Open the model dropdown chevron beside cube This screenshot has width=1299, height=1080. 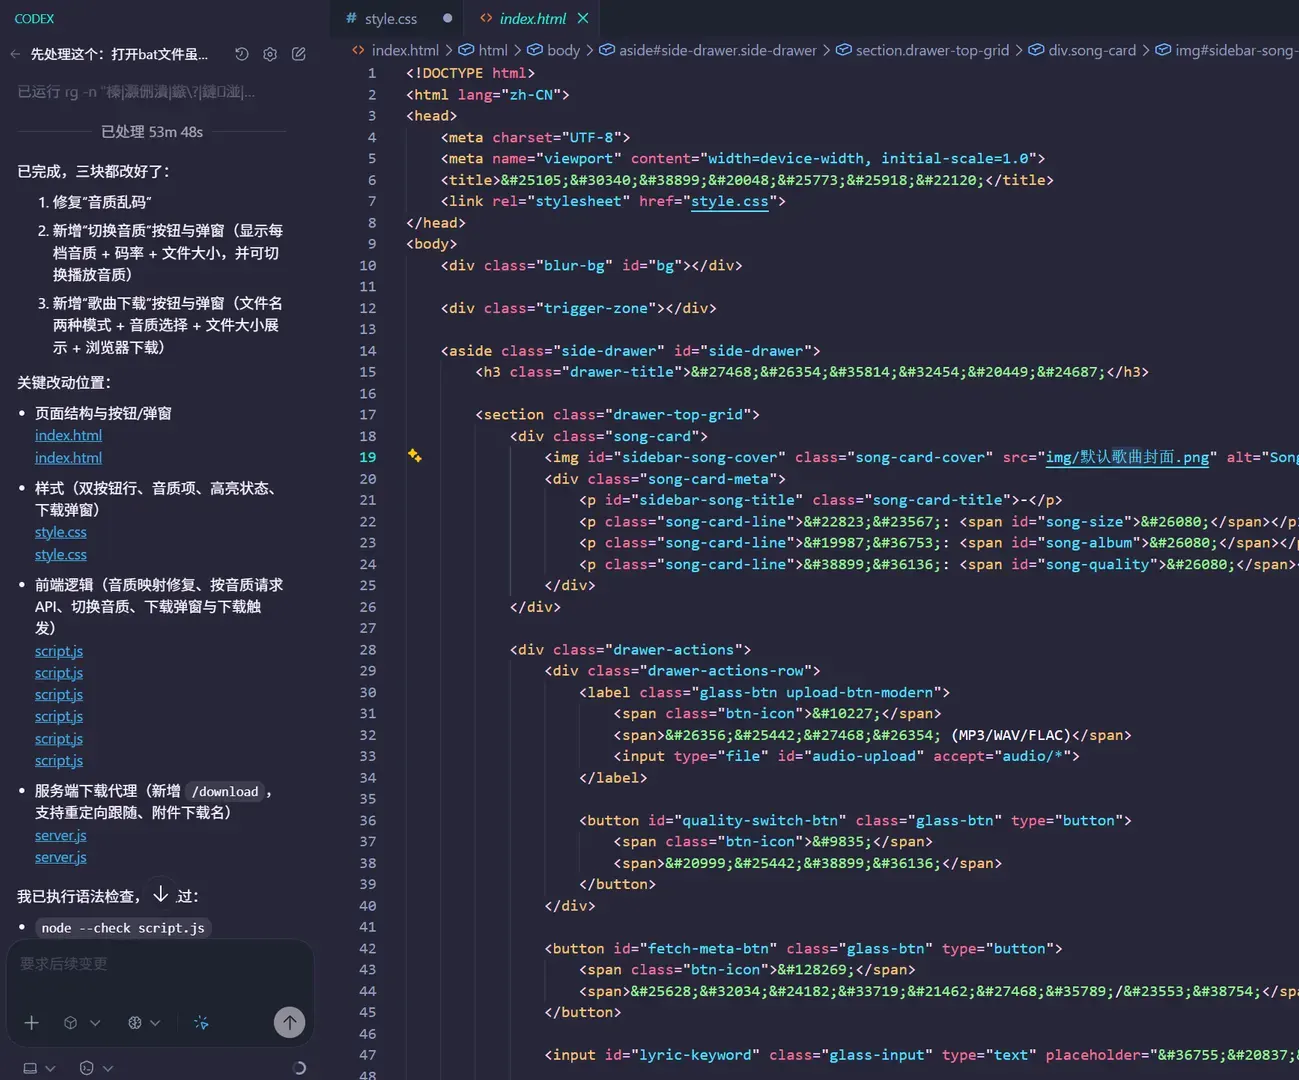point(95,1022)
